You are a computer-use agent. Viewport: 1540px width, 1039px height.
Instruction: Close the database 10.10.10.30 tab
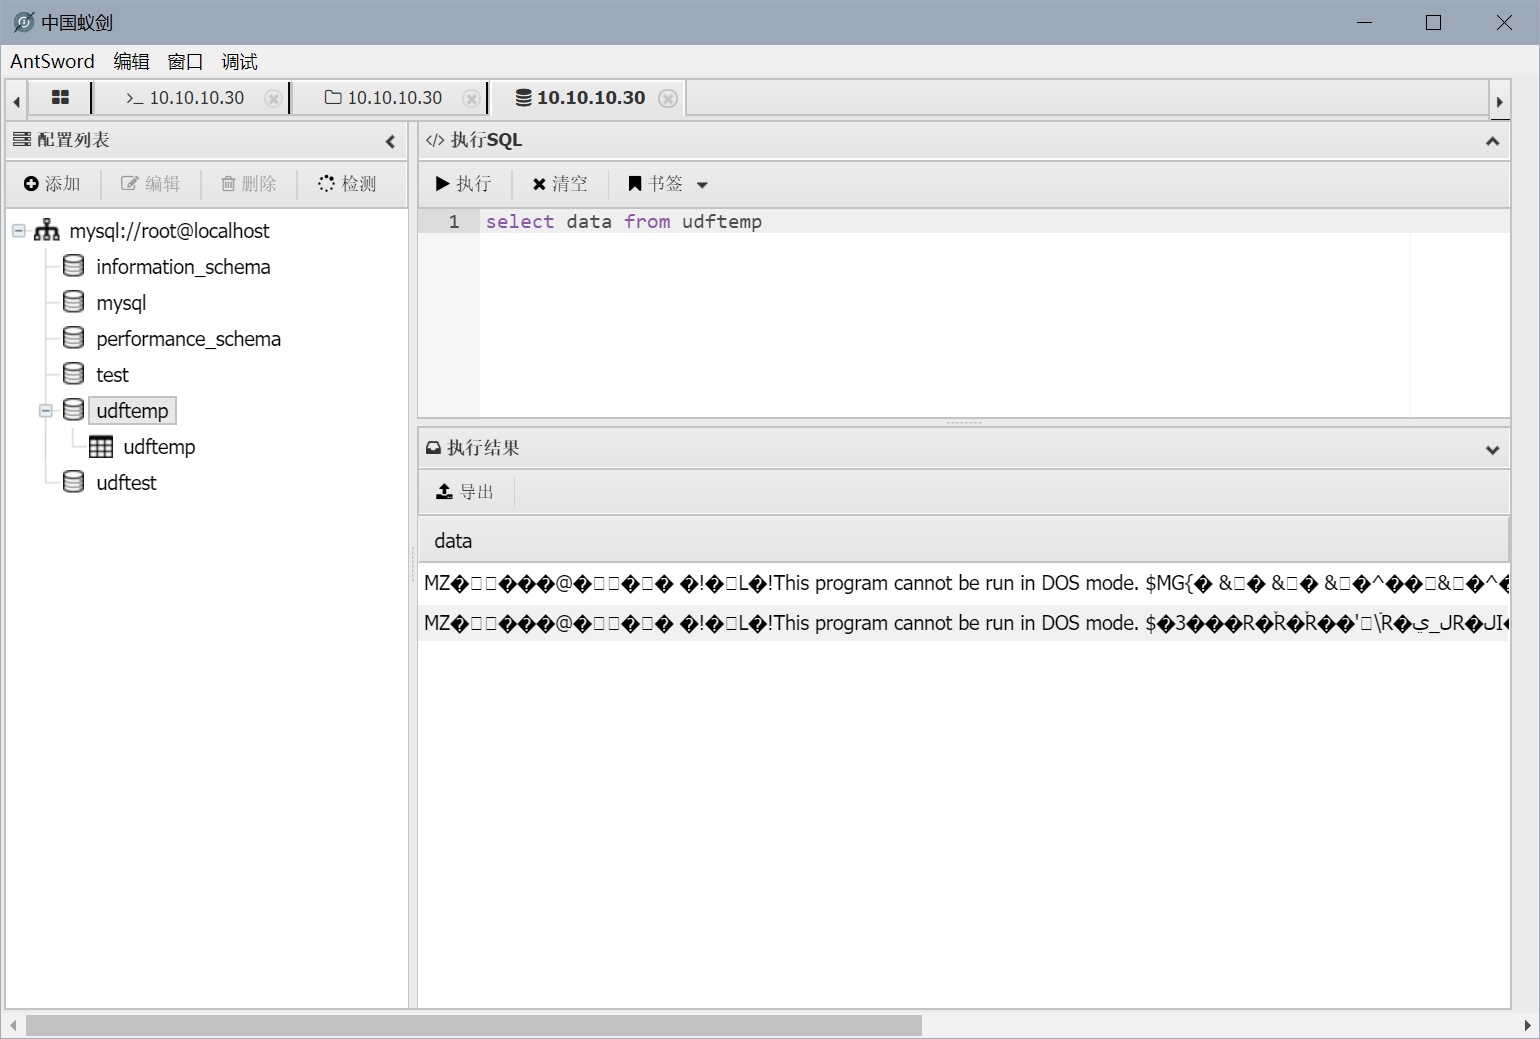pos(668,98)
